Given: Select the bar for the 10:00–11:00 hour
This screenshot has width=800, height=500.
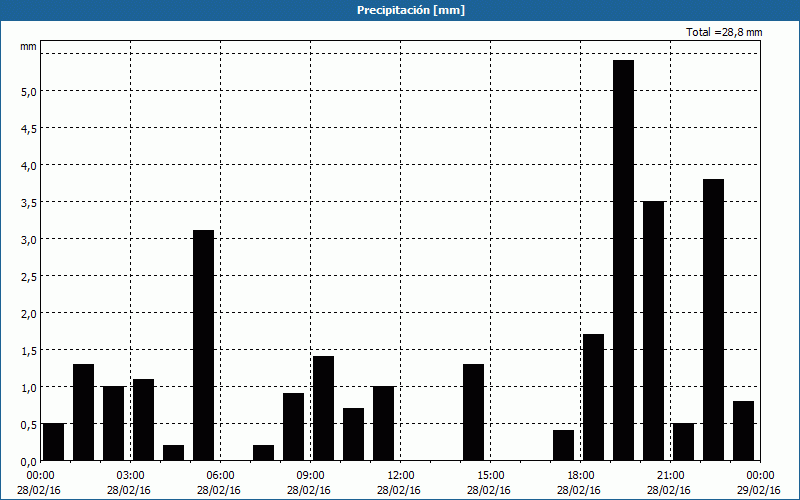Looking at the screenshot, I should (x=354, y=434).
